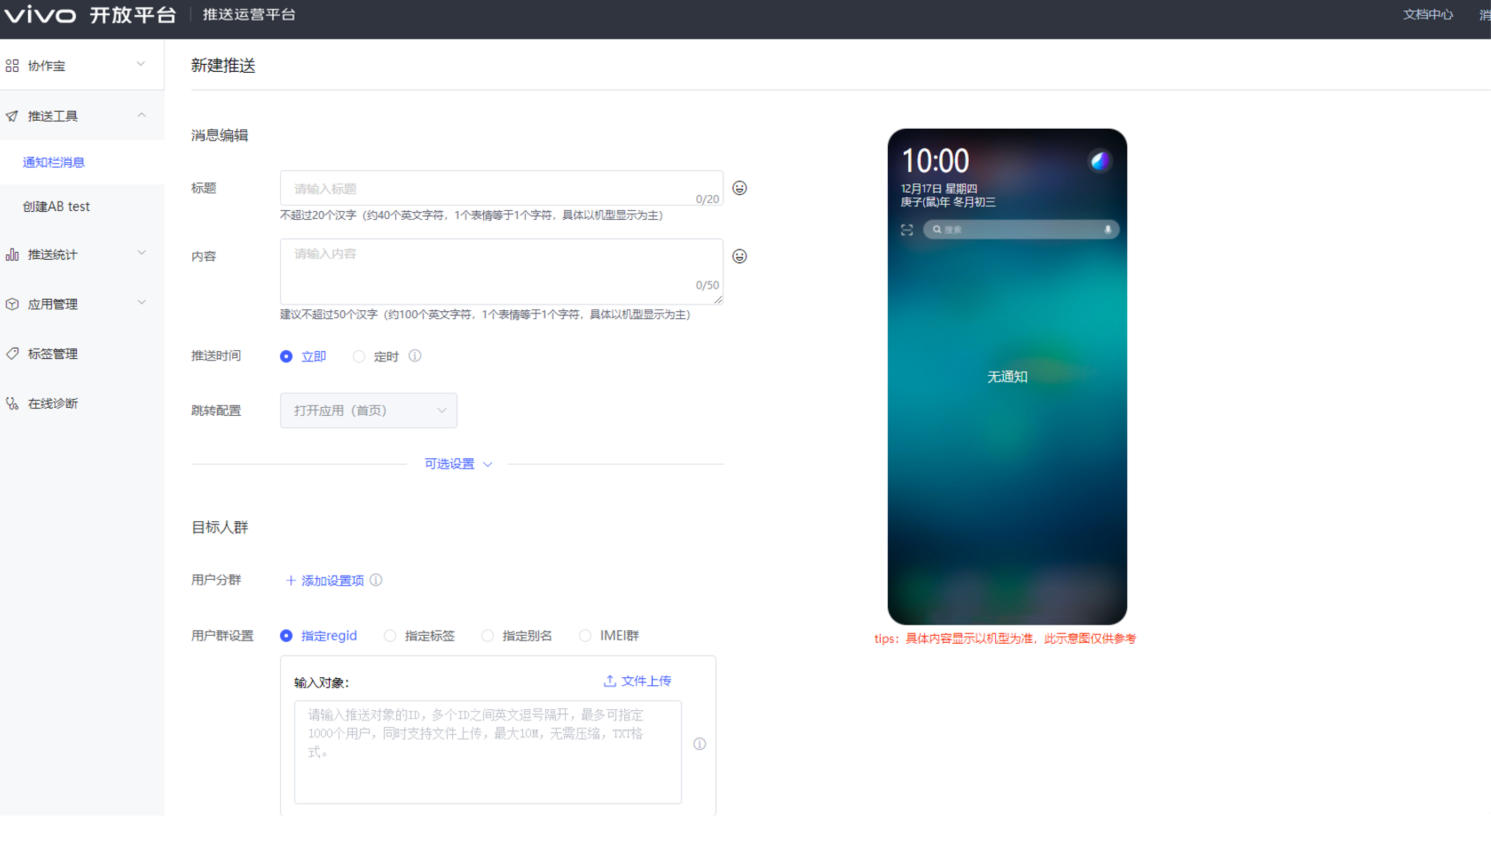Click 添加设置项 to add a segment
The width and height of the screenshot is (1491, 845).
[325, 580]
